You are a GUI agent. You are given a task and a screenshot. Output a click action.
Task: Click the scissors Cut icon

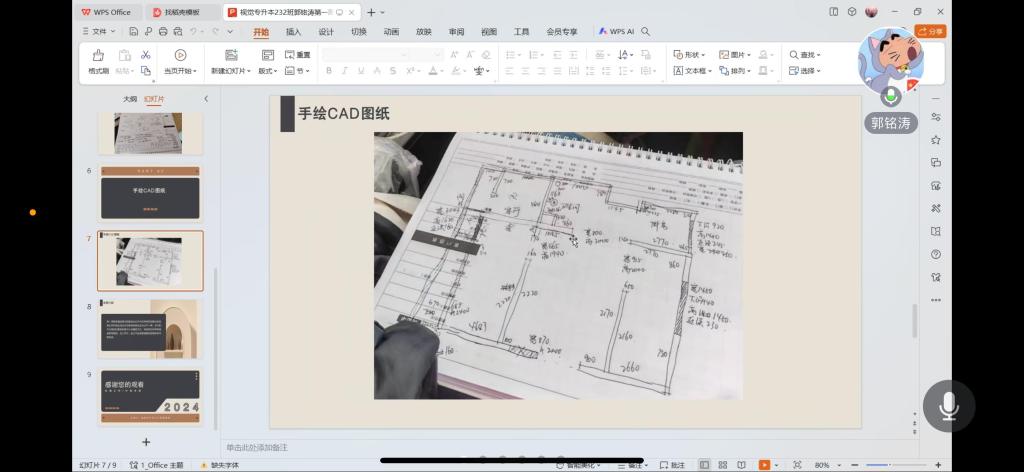tap(146, 55)
